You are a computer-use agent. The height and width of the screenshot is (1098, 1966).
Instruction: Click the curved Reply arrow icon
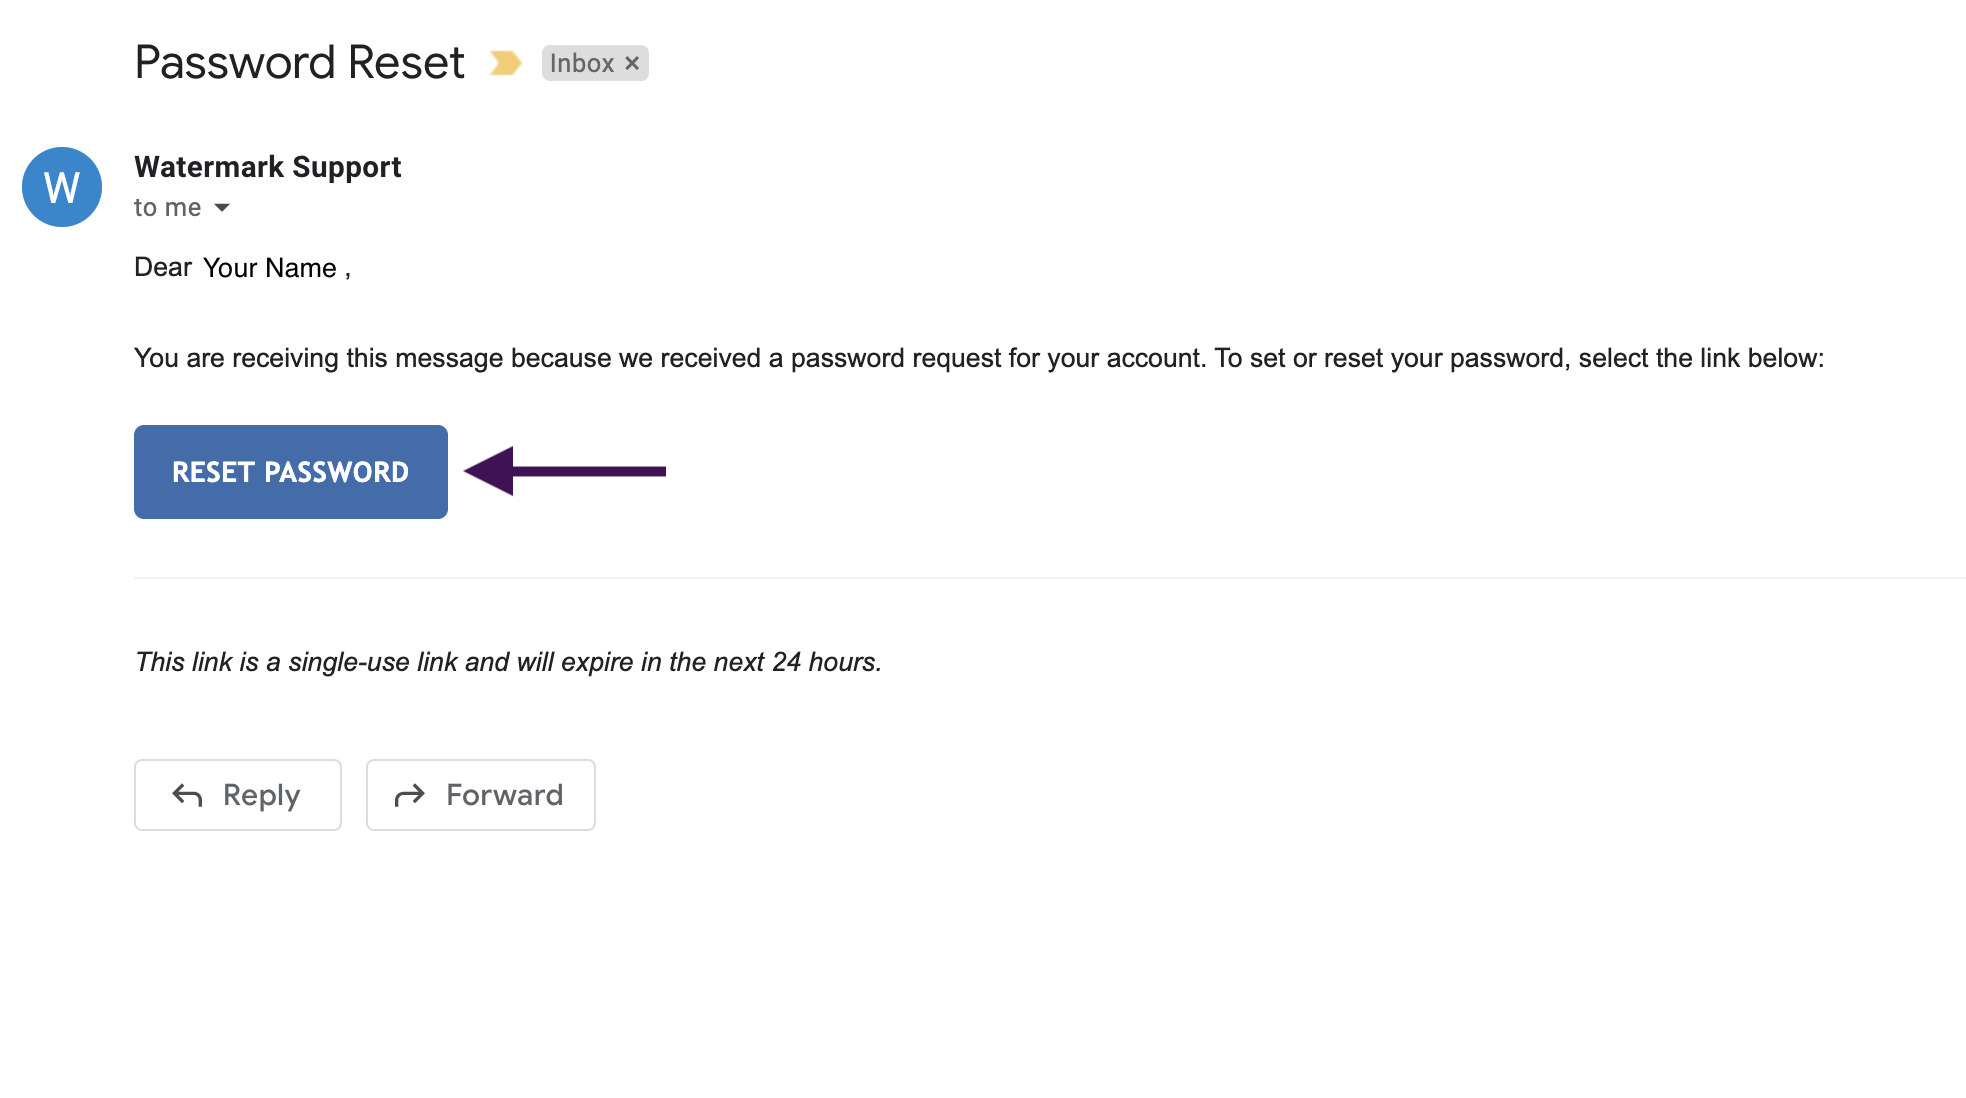click(187, 795)
